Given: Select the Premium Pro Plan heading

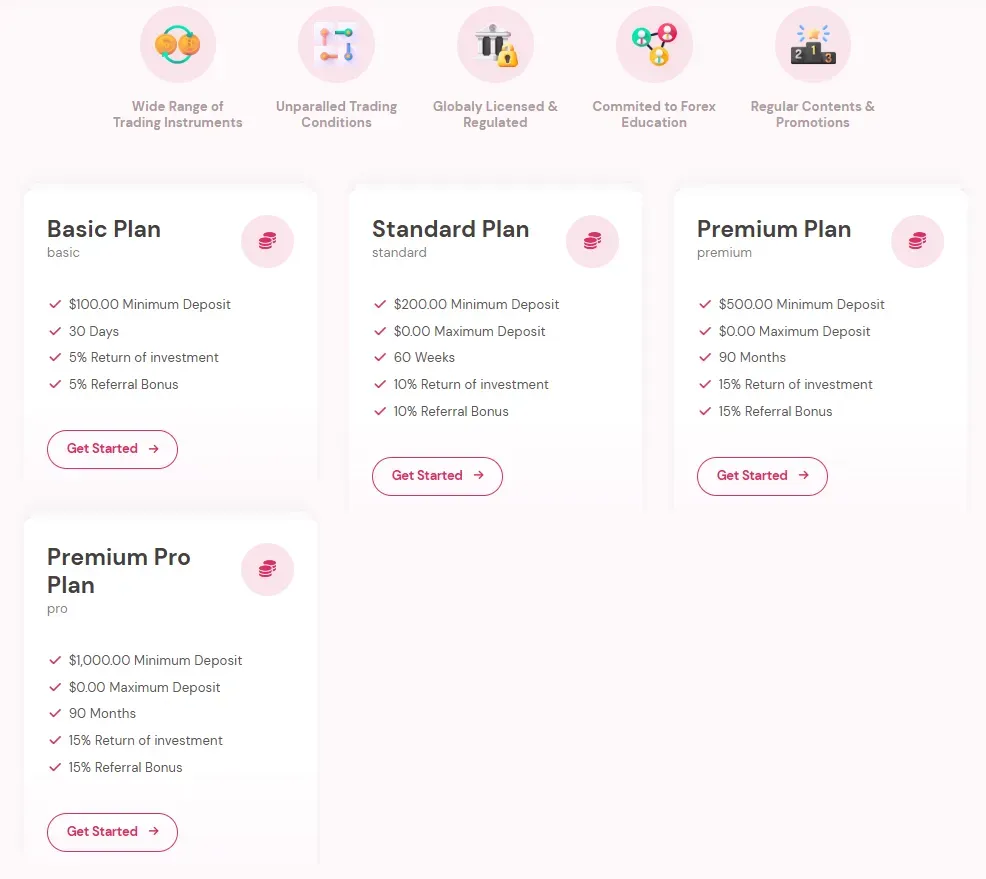Looking at the screenshot, I should pos(118,571).
